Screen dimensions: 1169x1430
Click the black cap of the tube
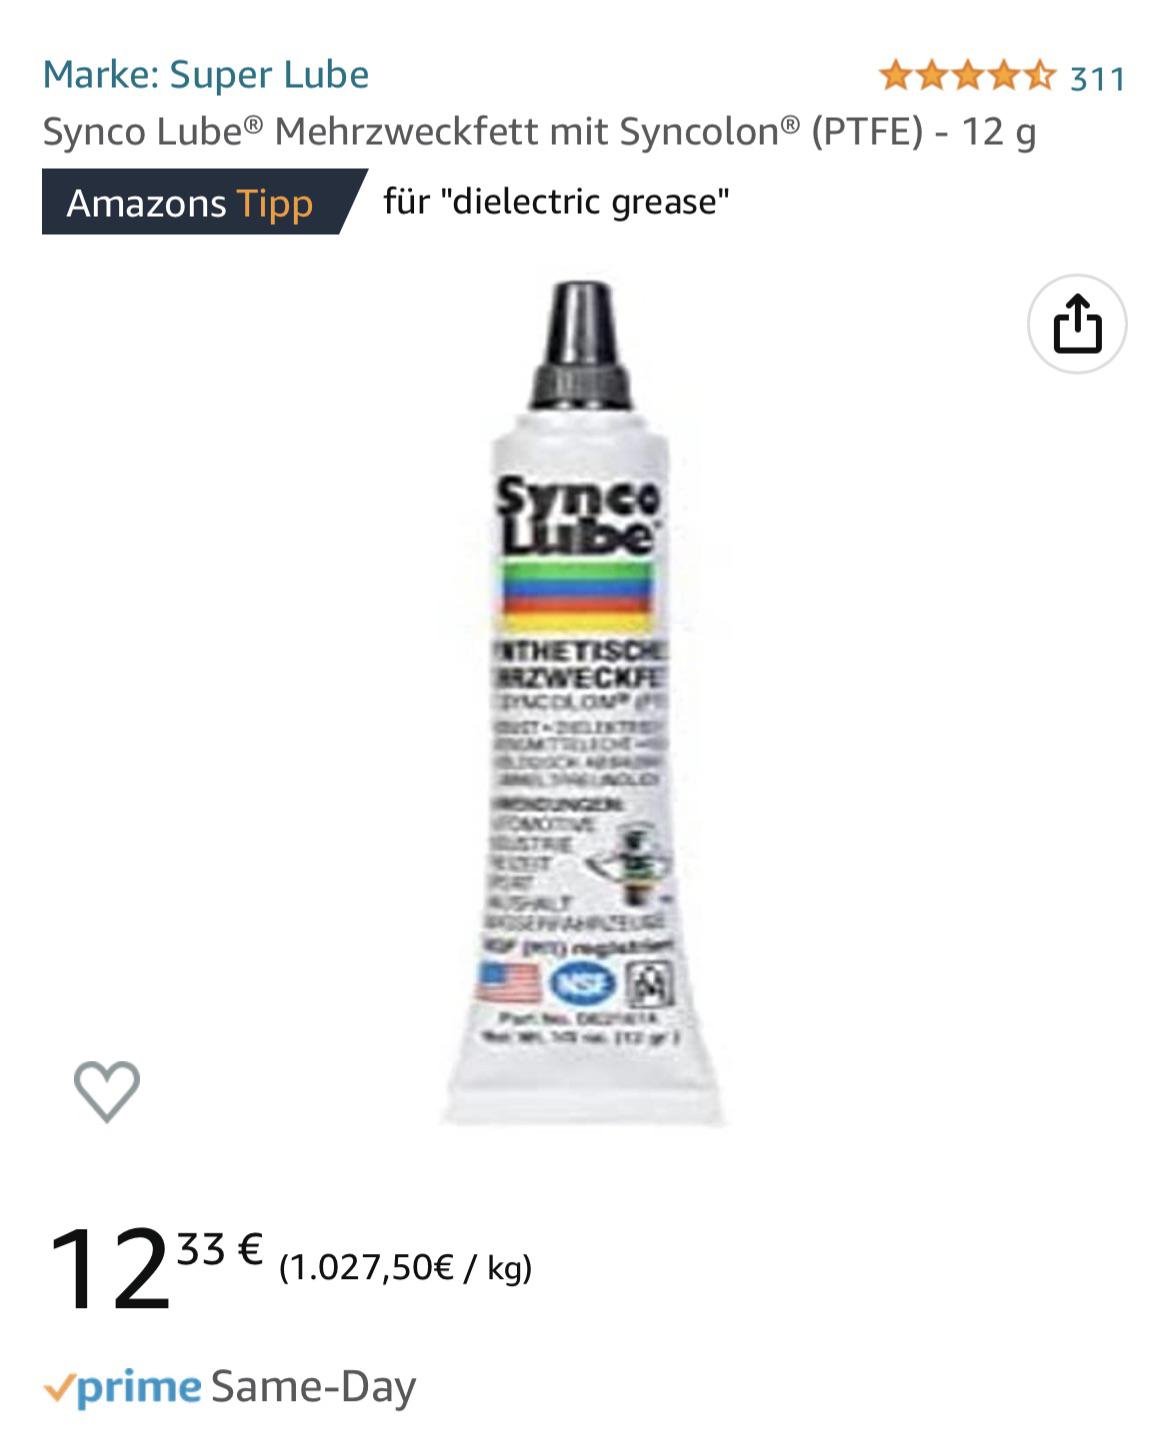click(581, 346)
